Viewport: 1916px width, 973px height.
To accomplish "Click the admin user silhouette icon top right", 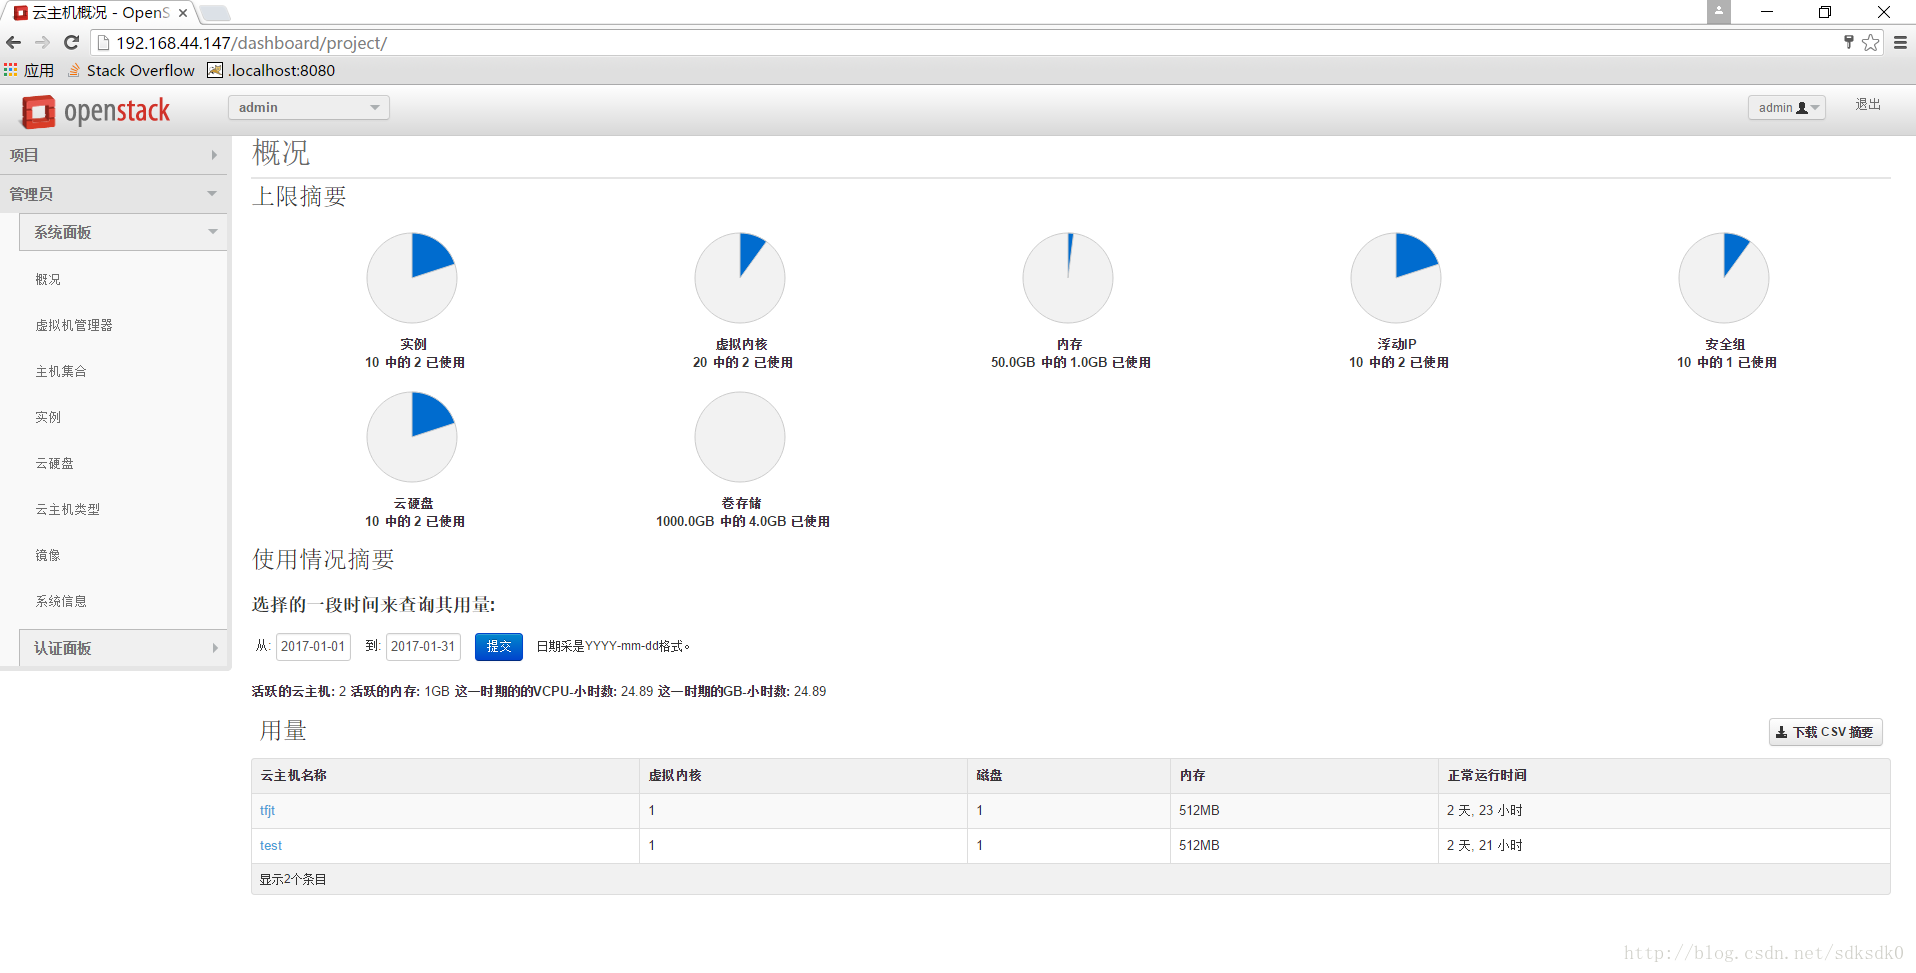I will [x=1800, y=107].
